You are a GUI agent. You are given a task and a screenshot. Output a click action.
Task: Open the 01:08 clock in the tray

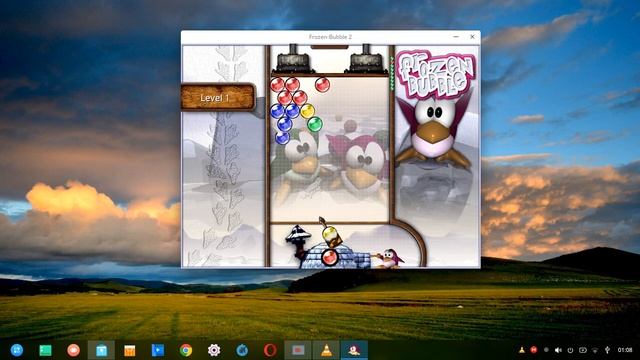[x=625, y=350]
